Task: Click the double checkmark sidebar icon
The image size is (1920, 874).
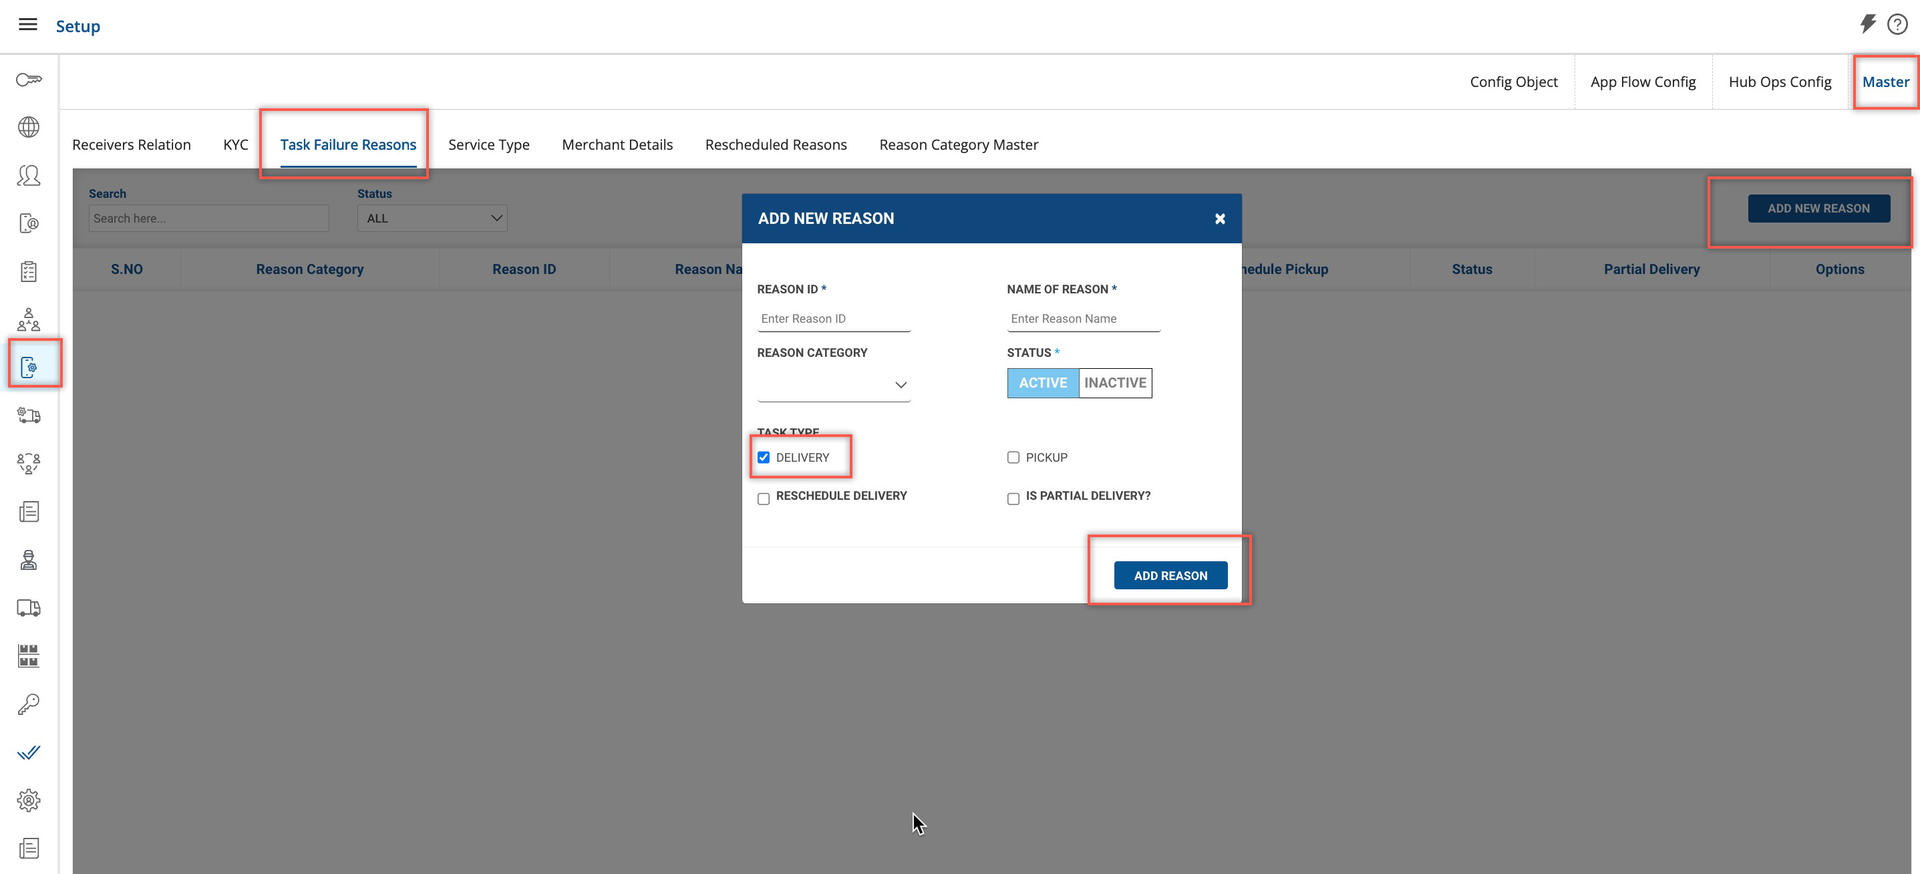Action: click(29, 753)
